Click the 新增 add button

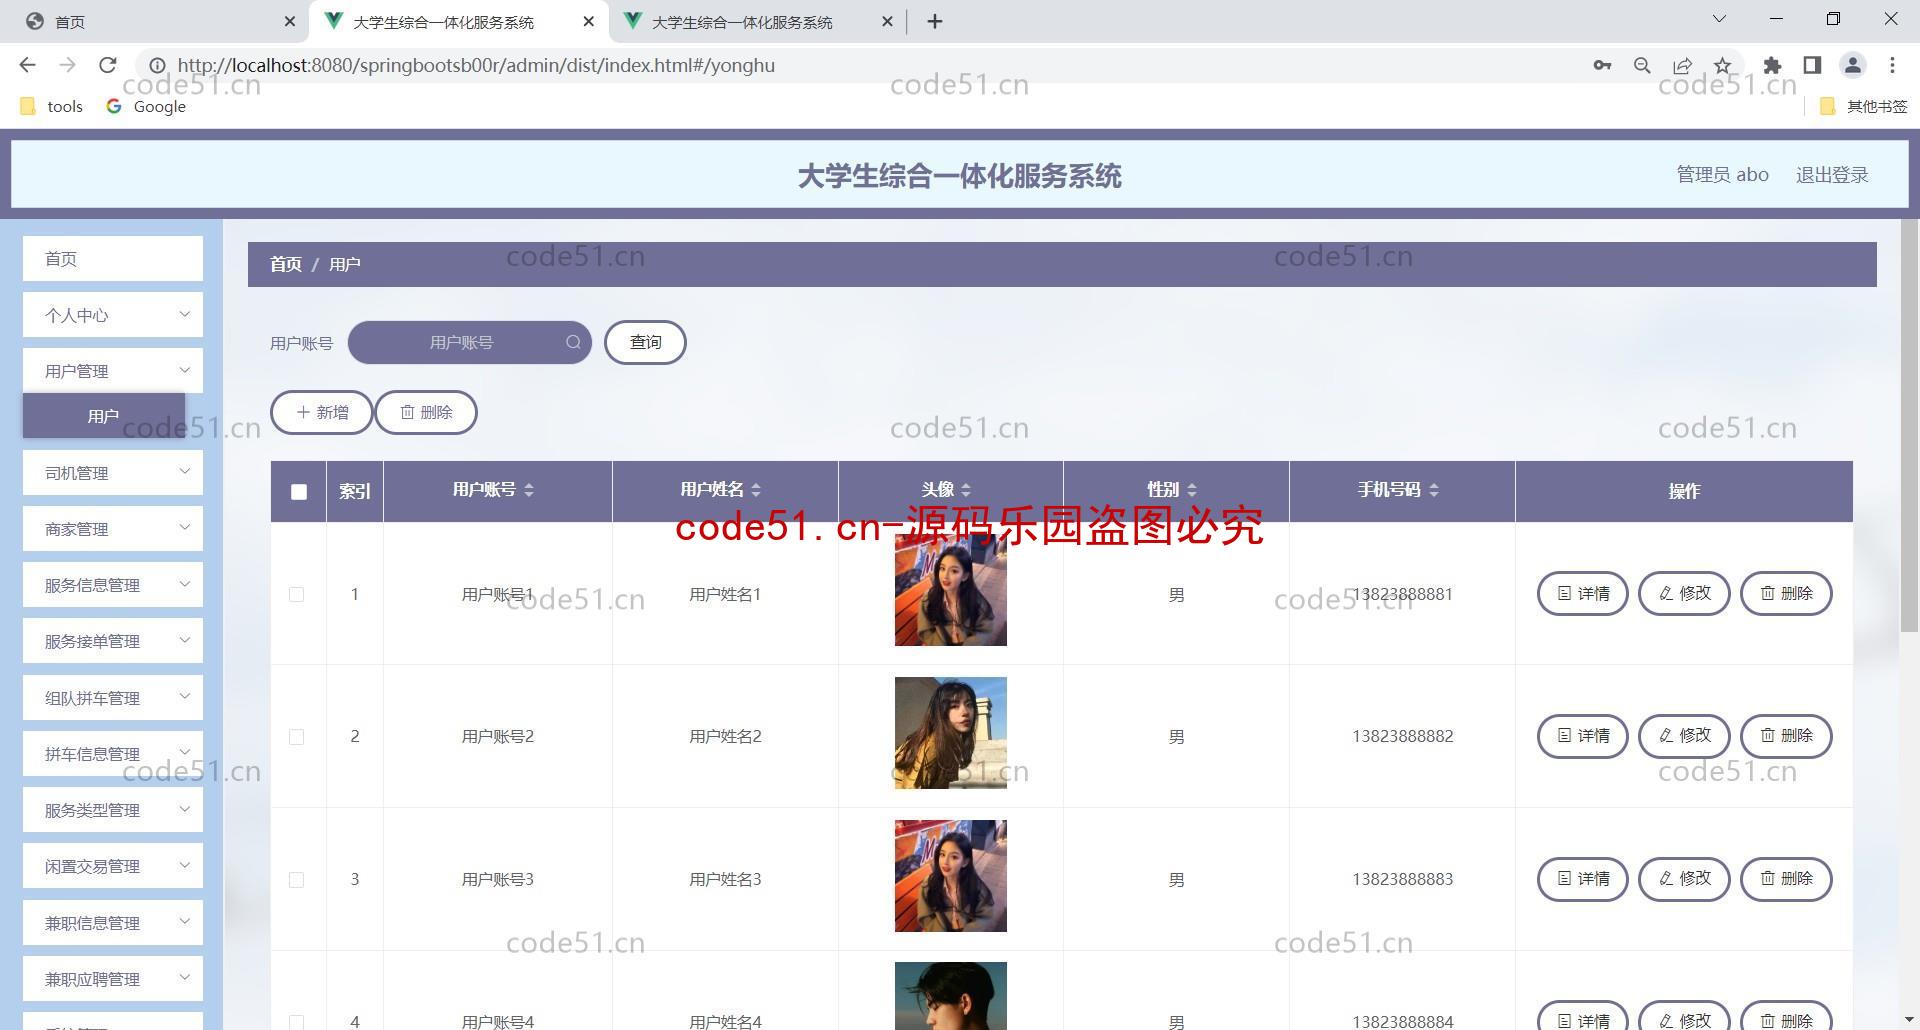pos(322,412)
